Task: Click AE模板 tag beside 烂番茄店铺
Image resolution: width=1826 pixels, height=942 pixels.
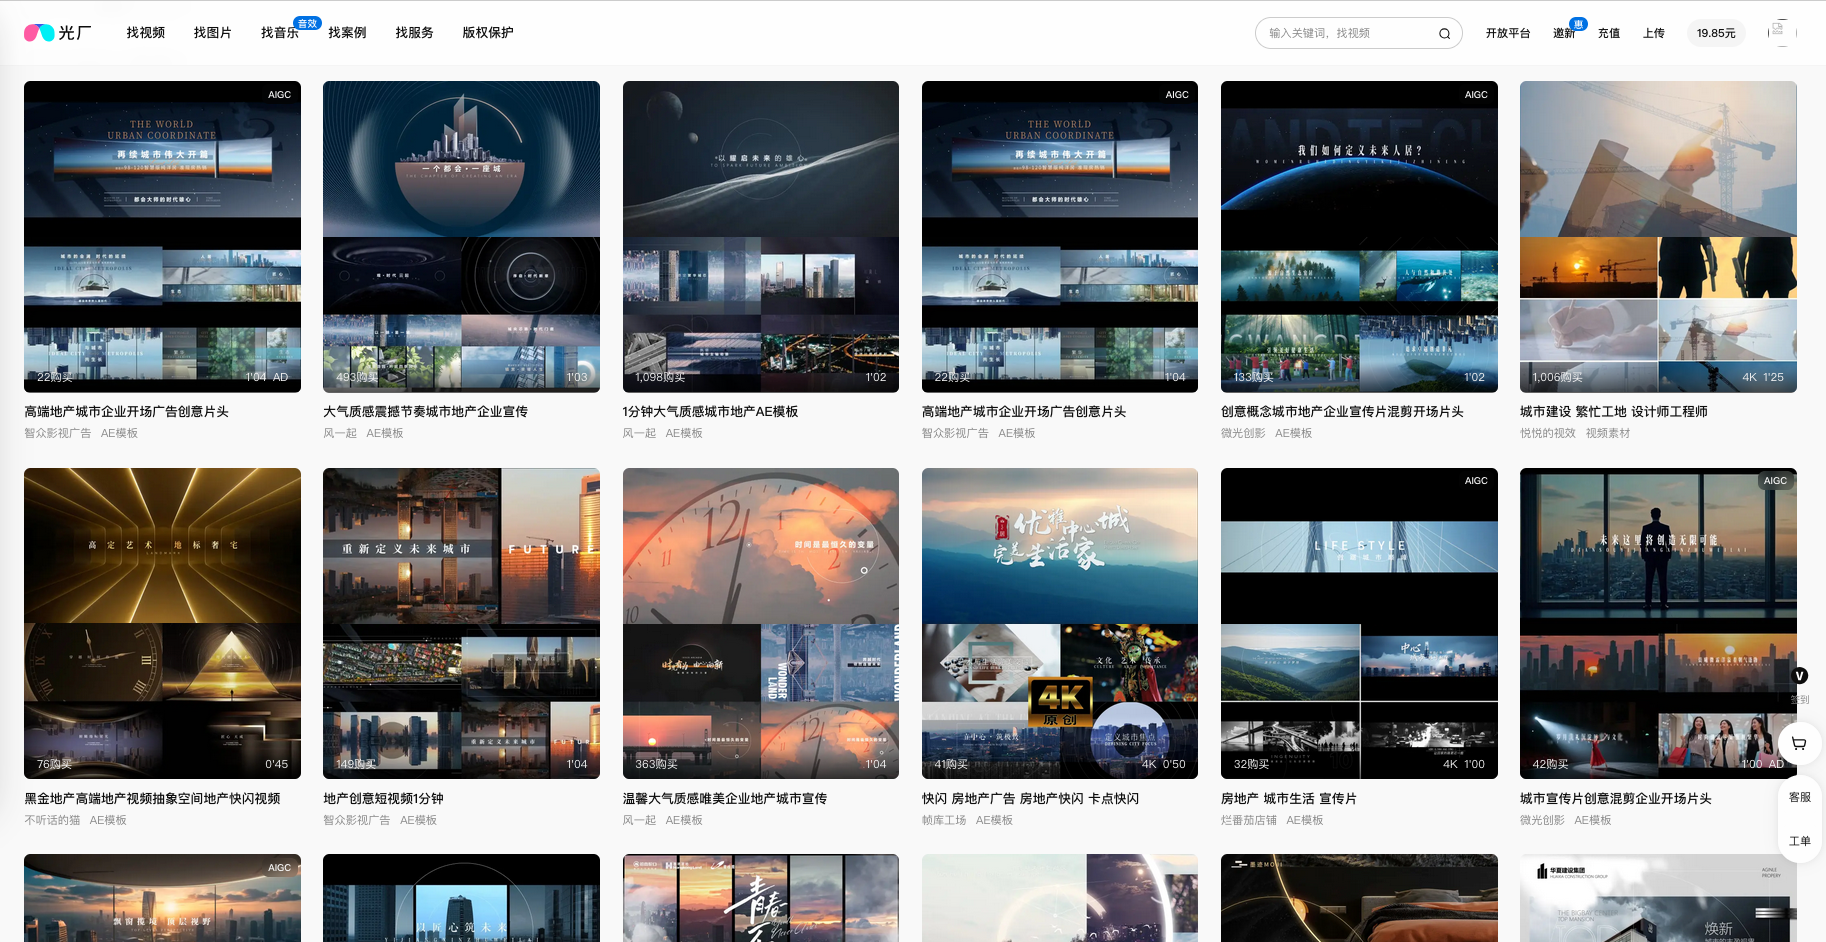Action: [1305, 820]
